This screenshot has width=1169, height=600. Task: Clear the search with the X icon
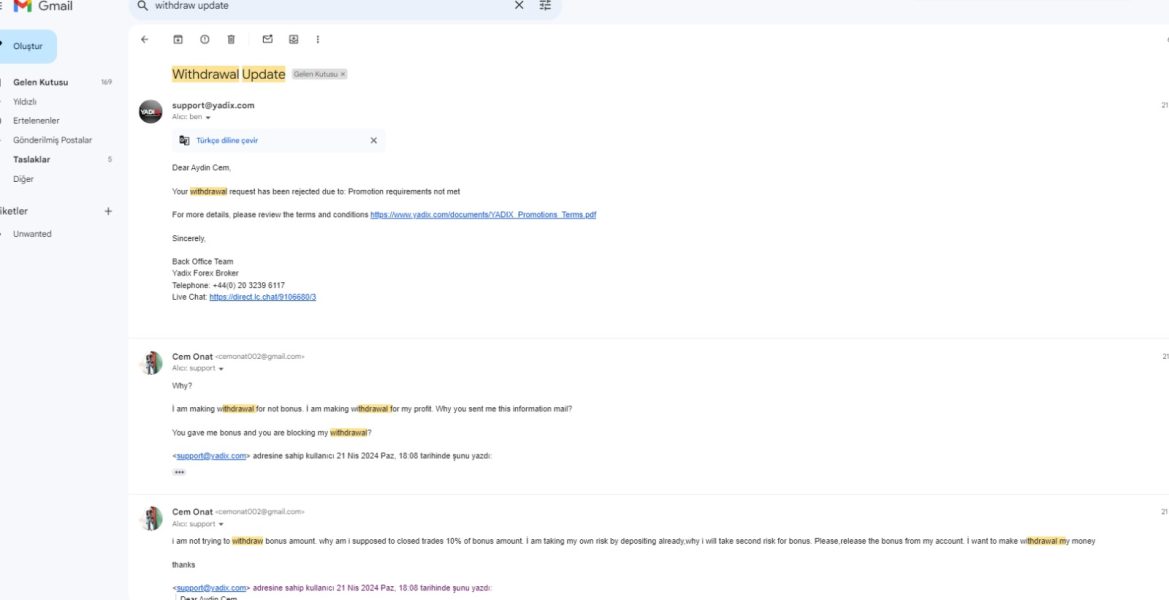tap(519, 5)
